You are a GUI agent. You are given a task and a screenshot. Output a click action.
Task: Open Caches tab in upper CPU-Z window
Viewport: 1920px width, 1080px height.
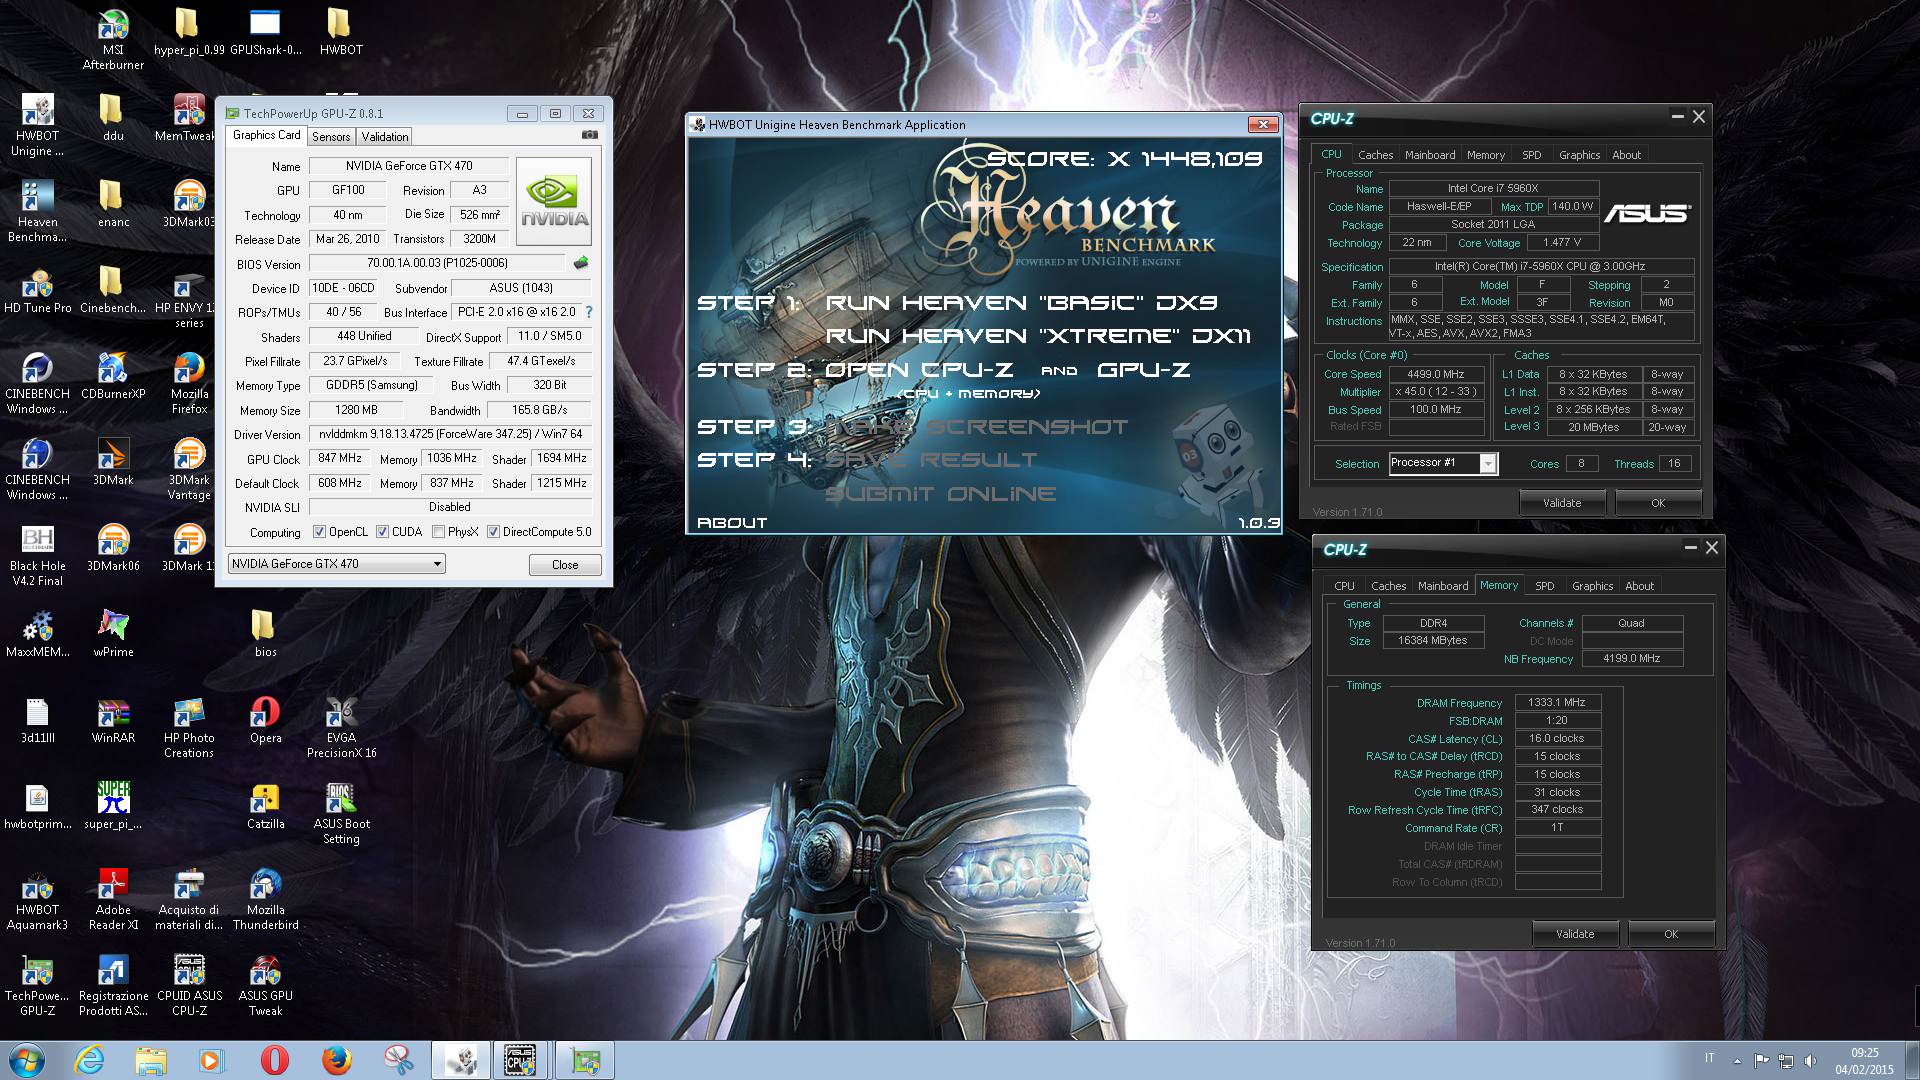1375,155
